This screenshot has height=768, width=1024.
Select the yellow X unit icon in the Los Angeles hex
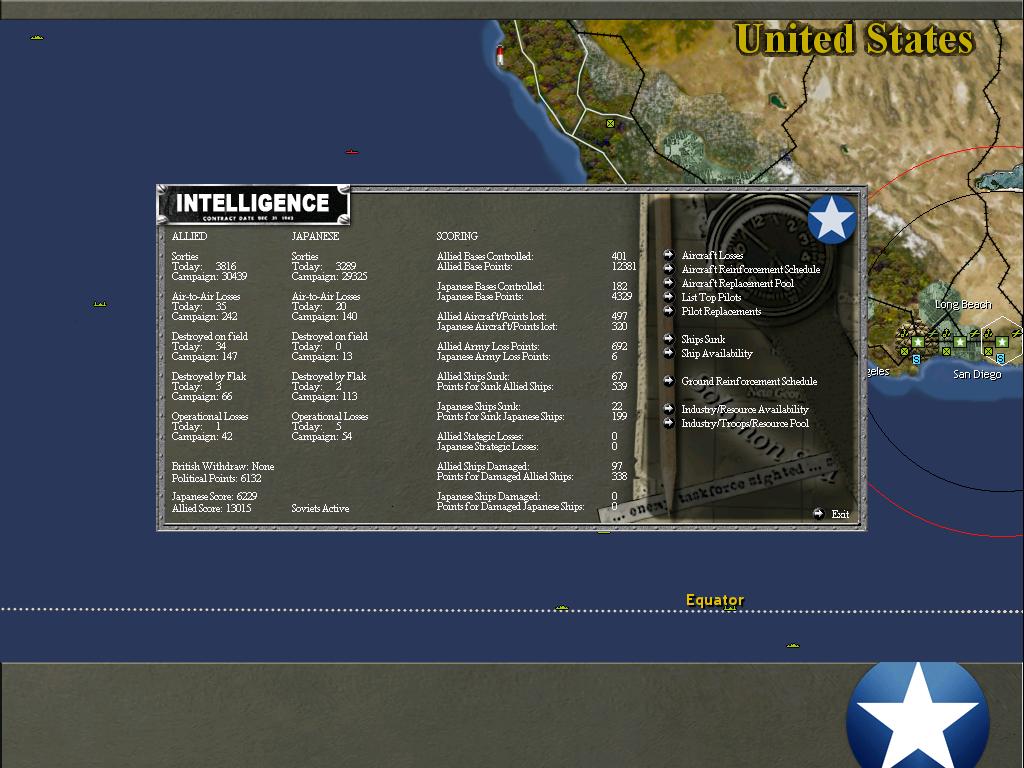coord(904,351)
